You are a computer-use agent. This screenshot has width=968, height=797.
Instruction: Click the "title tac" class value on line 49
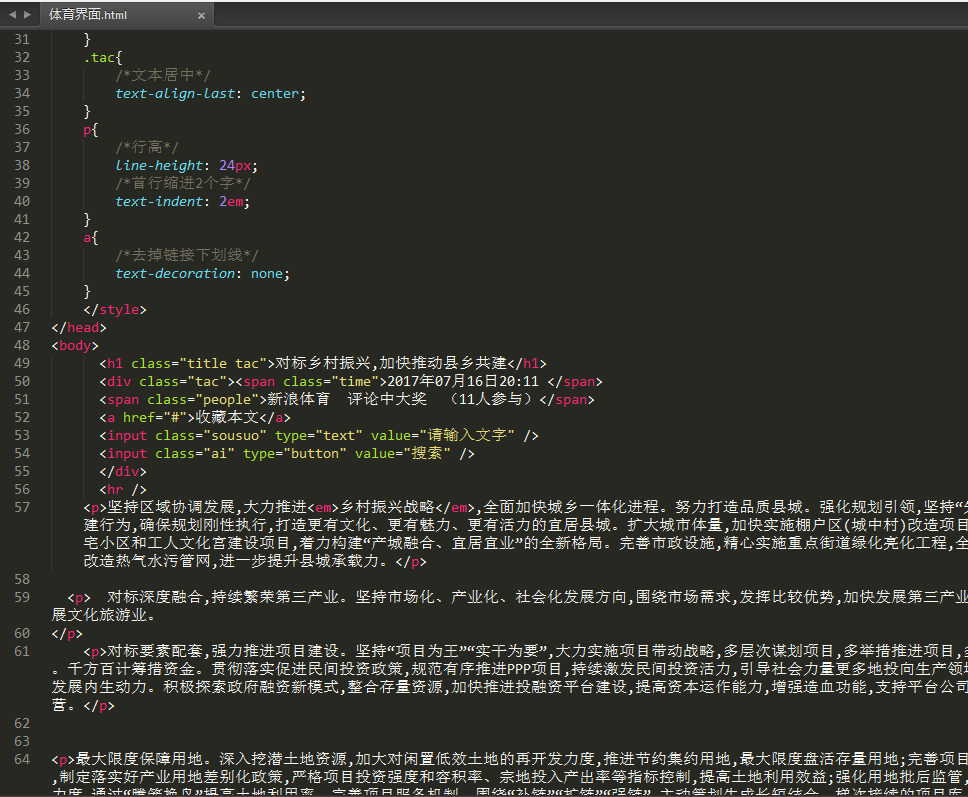(x=223, y=364)
